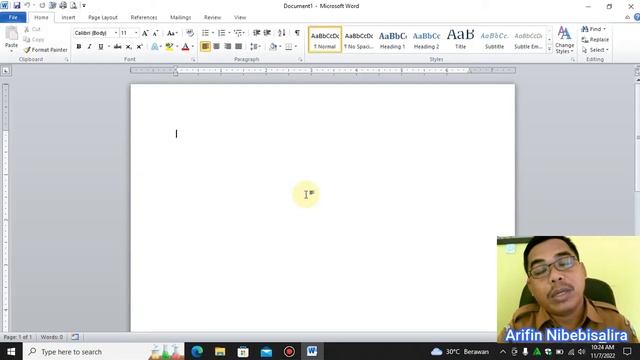Click the Sort icon

282,33
